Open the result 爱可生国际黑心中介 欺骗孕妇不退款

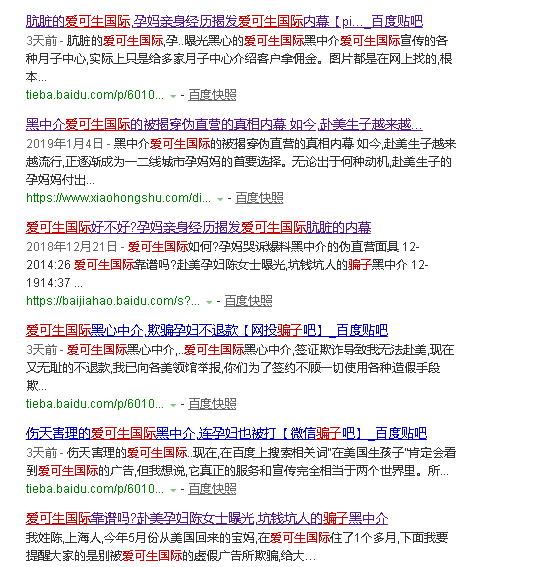point(207,331)
